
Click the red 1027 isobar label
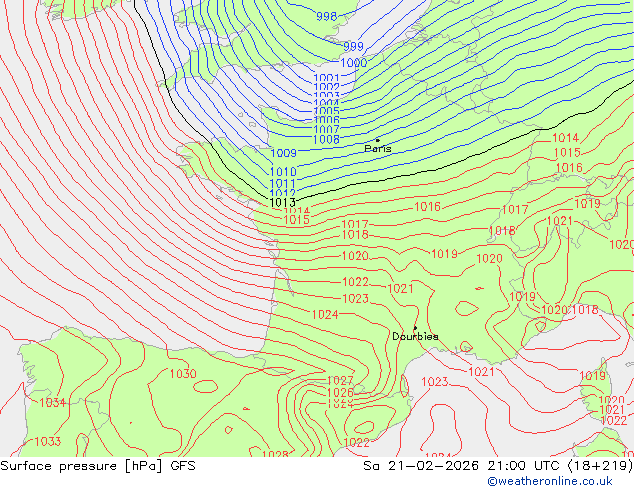pos(340,380)
